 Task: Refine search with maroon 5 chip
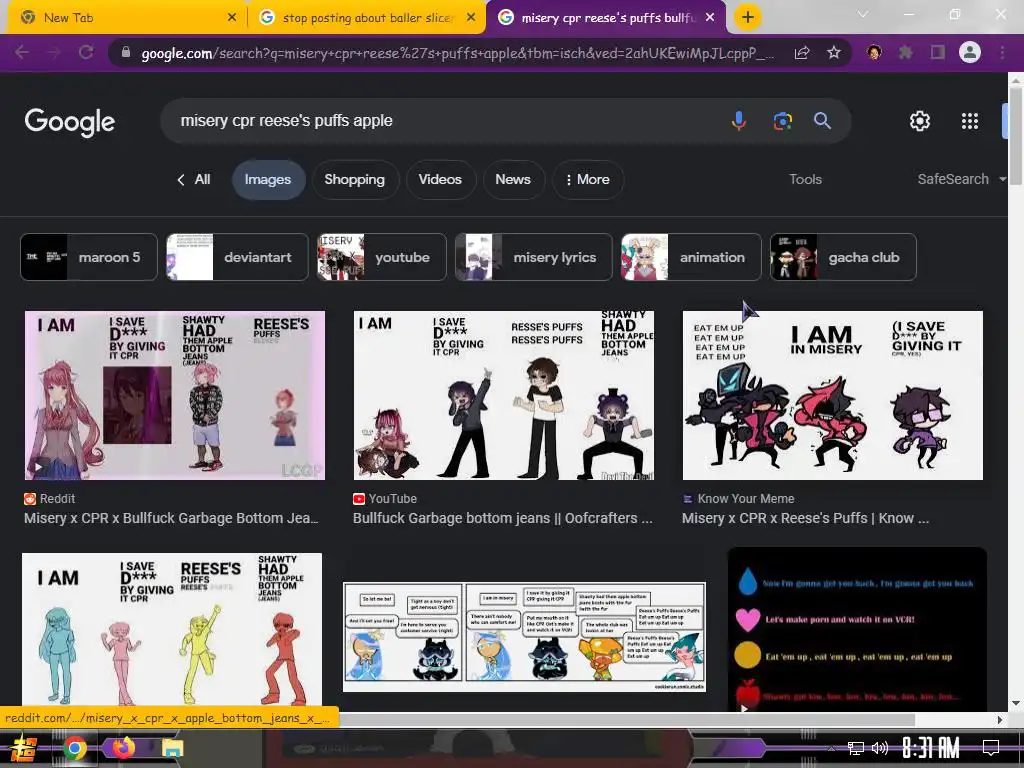89,257
